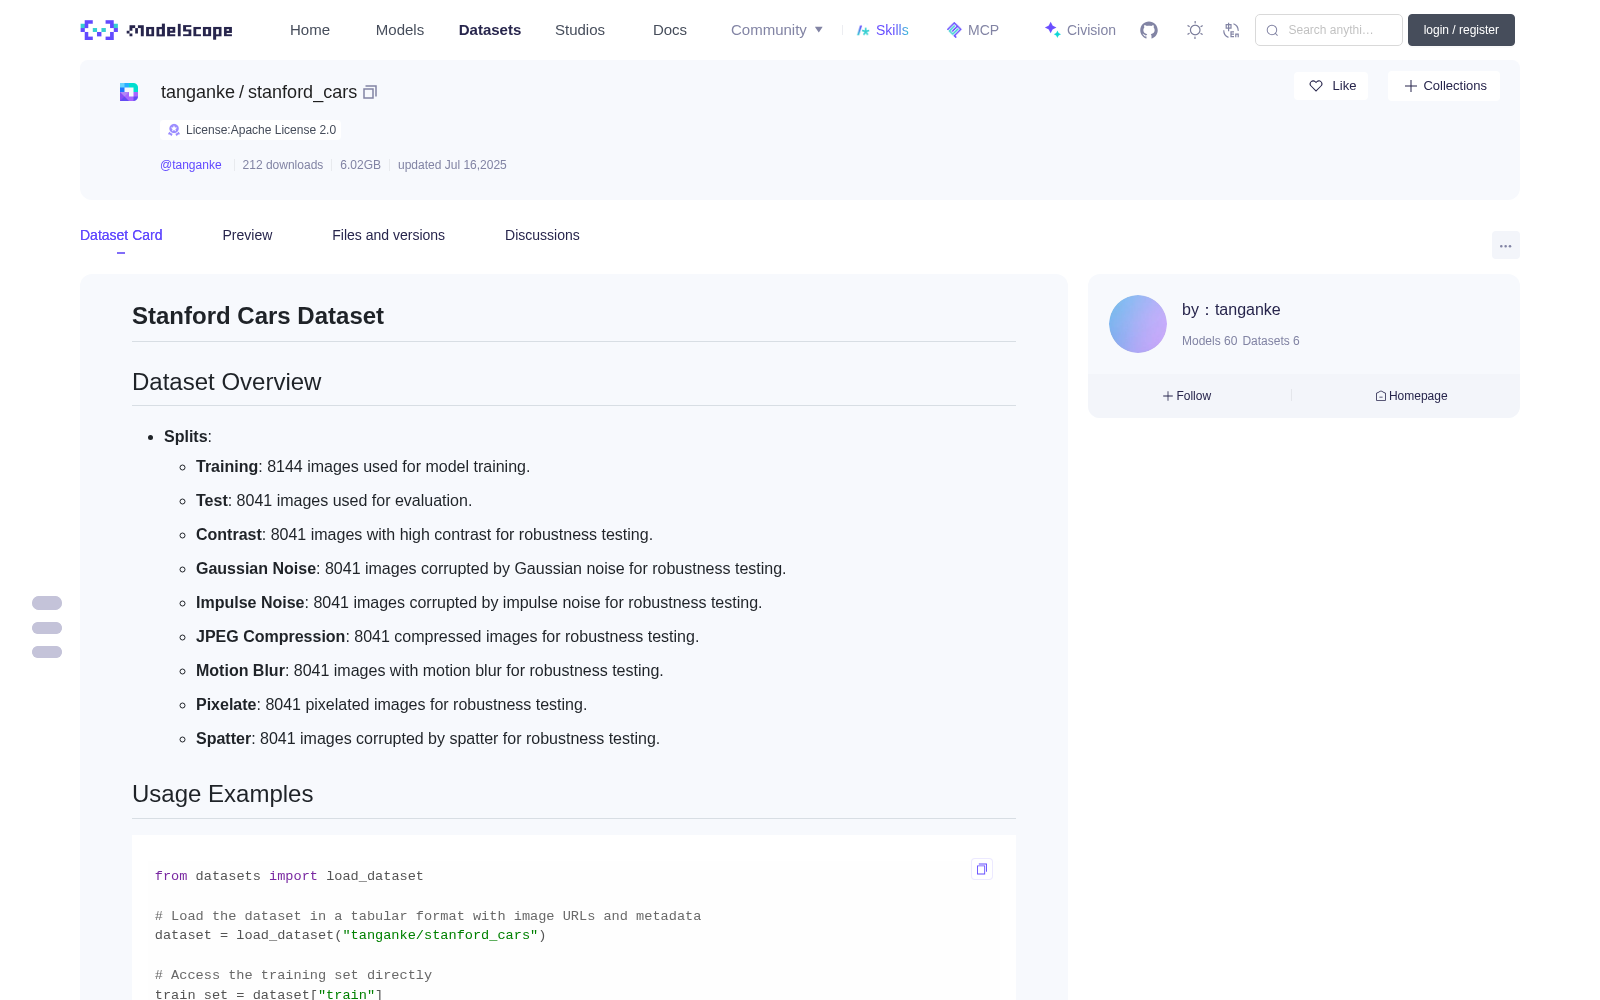The height and width of the screenshot is (1000, 1600).
Task: Switch to Files and versions tab
Action: (388, 235)
